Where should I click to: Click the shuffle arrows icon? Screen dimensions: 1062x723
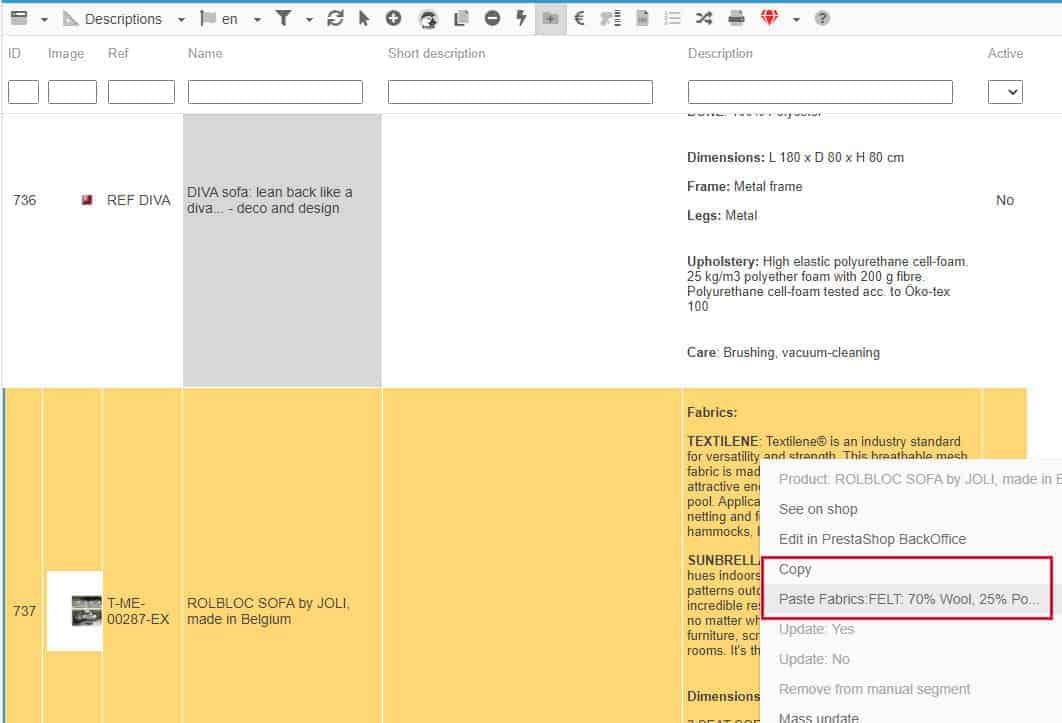pyautogui.click(x=704, y=18)
